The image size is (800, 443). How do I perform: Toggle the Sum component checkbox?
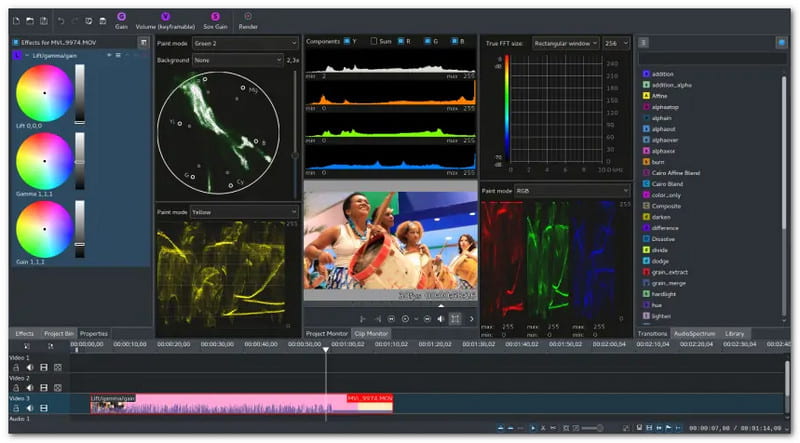tap(374, 41)
